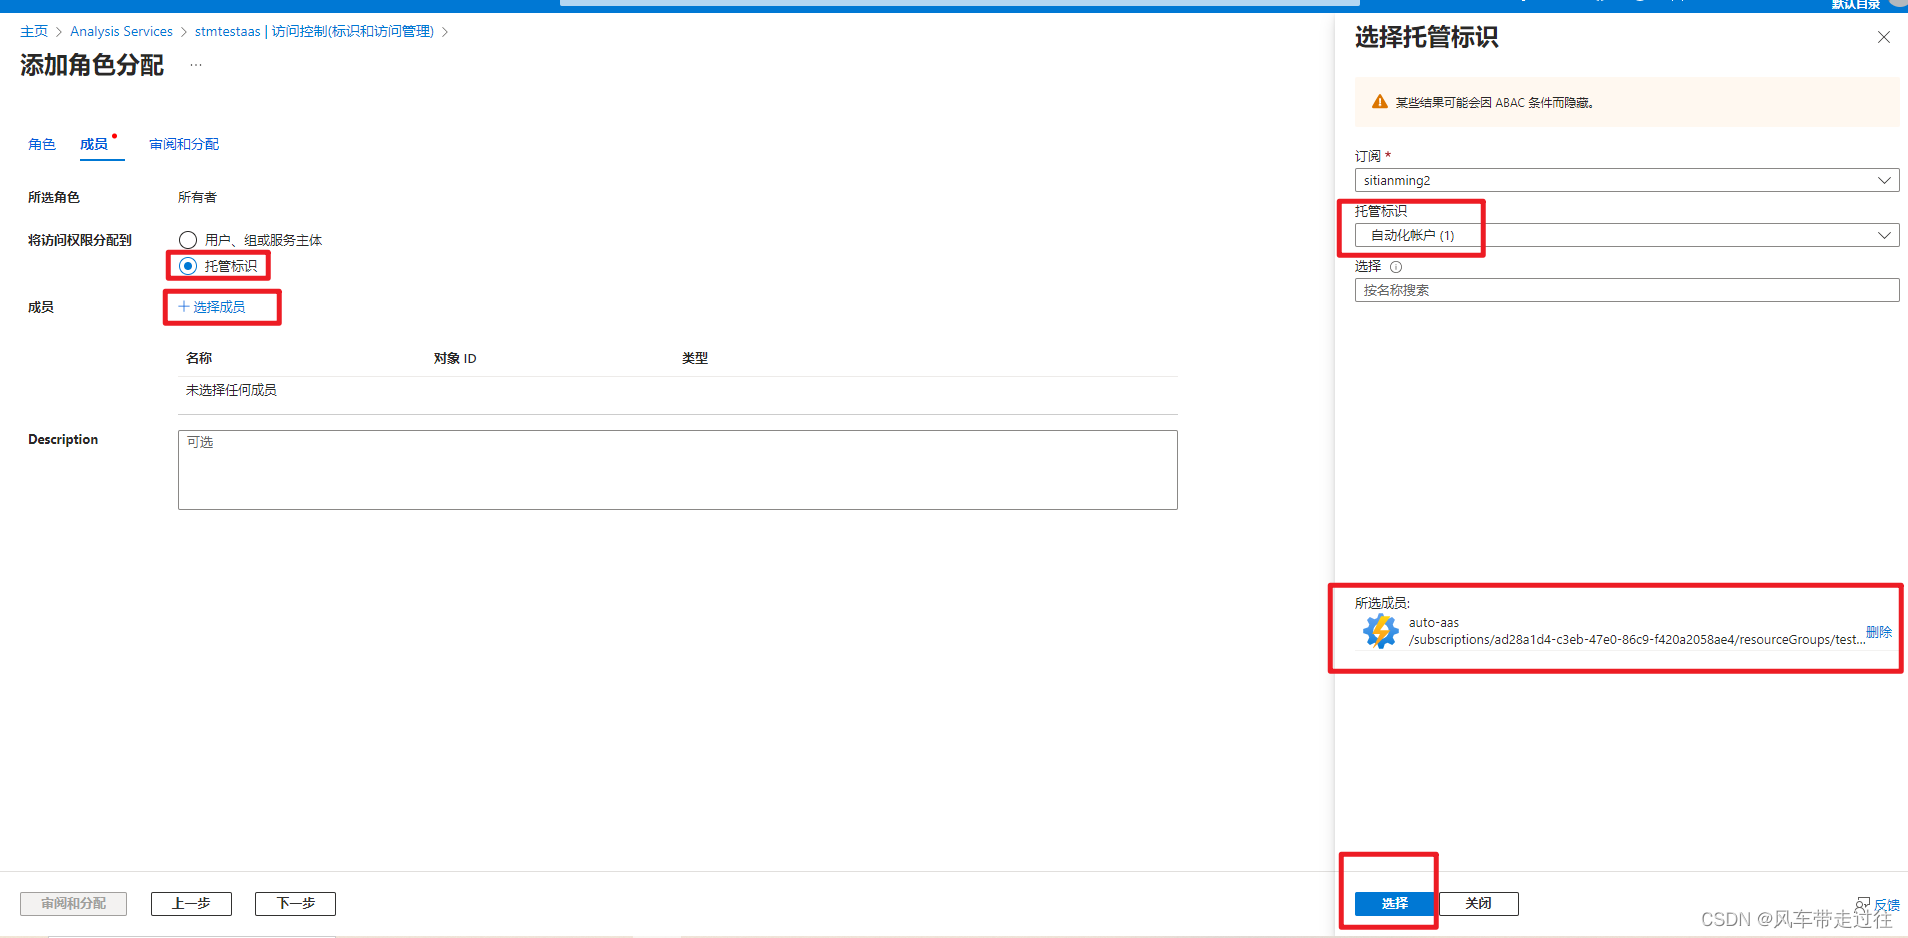The image size is (1908, 938).
Task: Click the 关闭 button
Action: click(x=1478, y=903)
